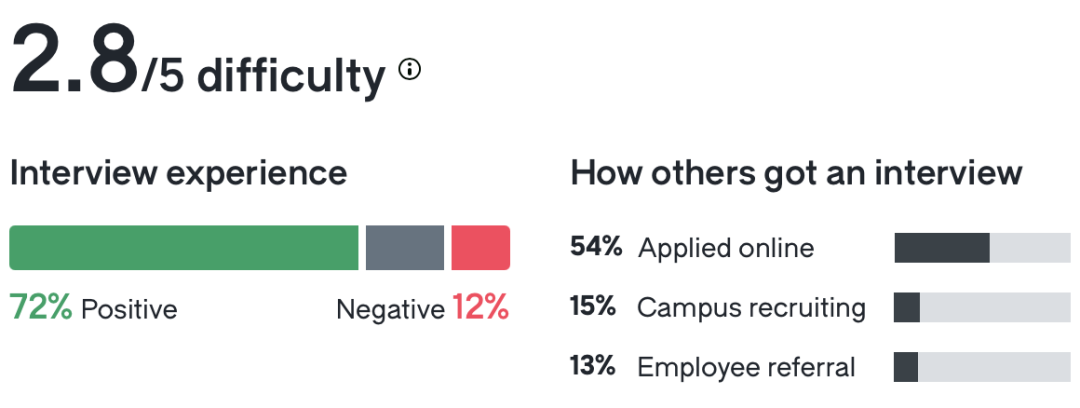Select the "Employee referral" label
The height and width of the screenshot is (408, 1080).
click(x=746, y=367)
